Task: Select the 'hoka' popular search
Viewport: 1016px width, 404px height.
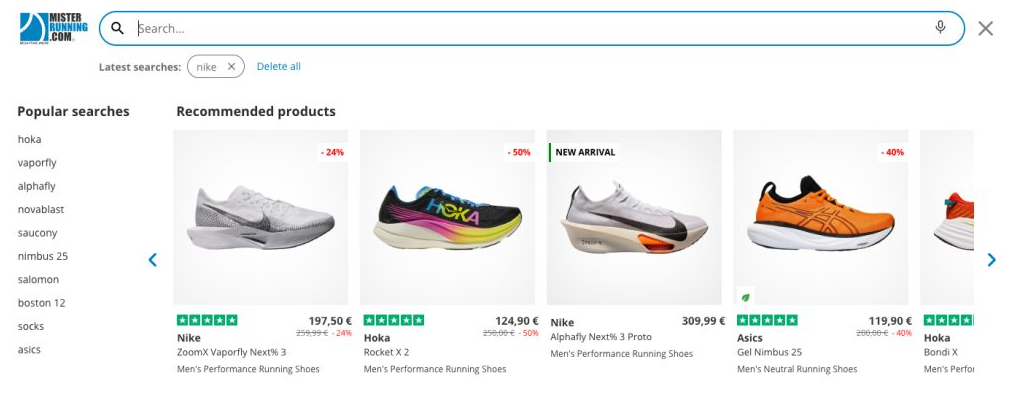Action: 30,139
